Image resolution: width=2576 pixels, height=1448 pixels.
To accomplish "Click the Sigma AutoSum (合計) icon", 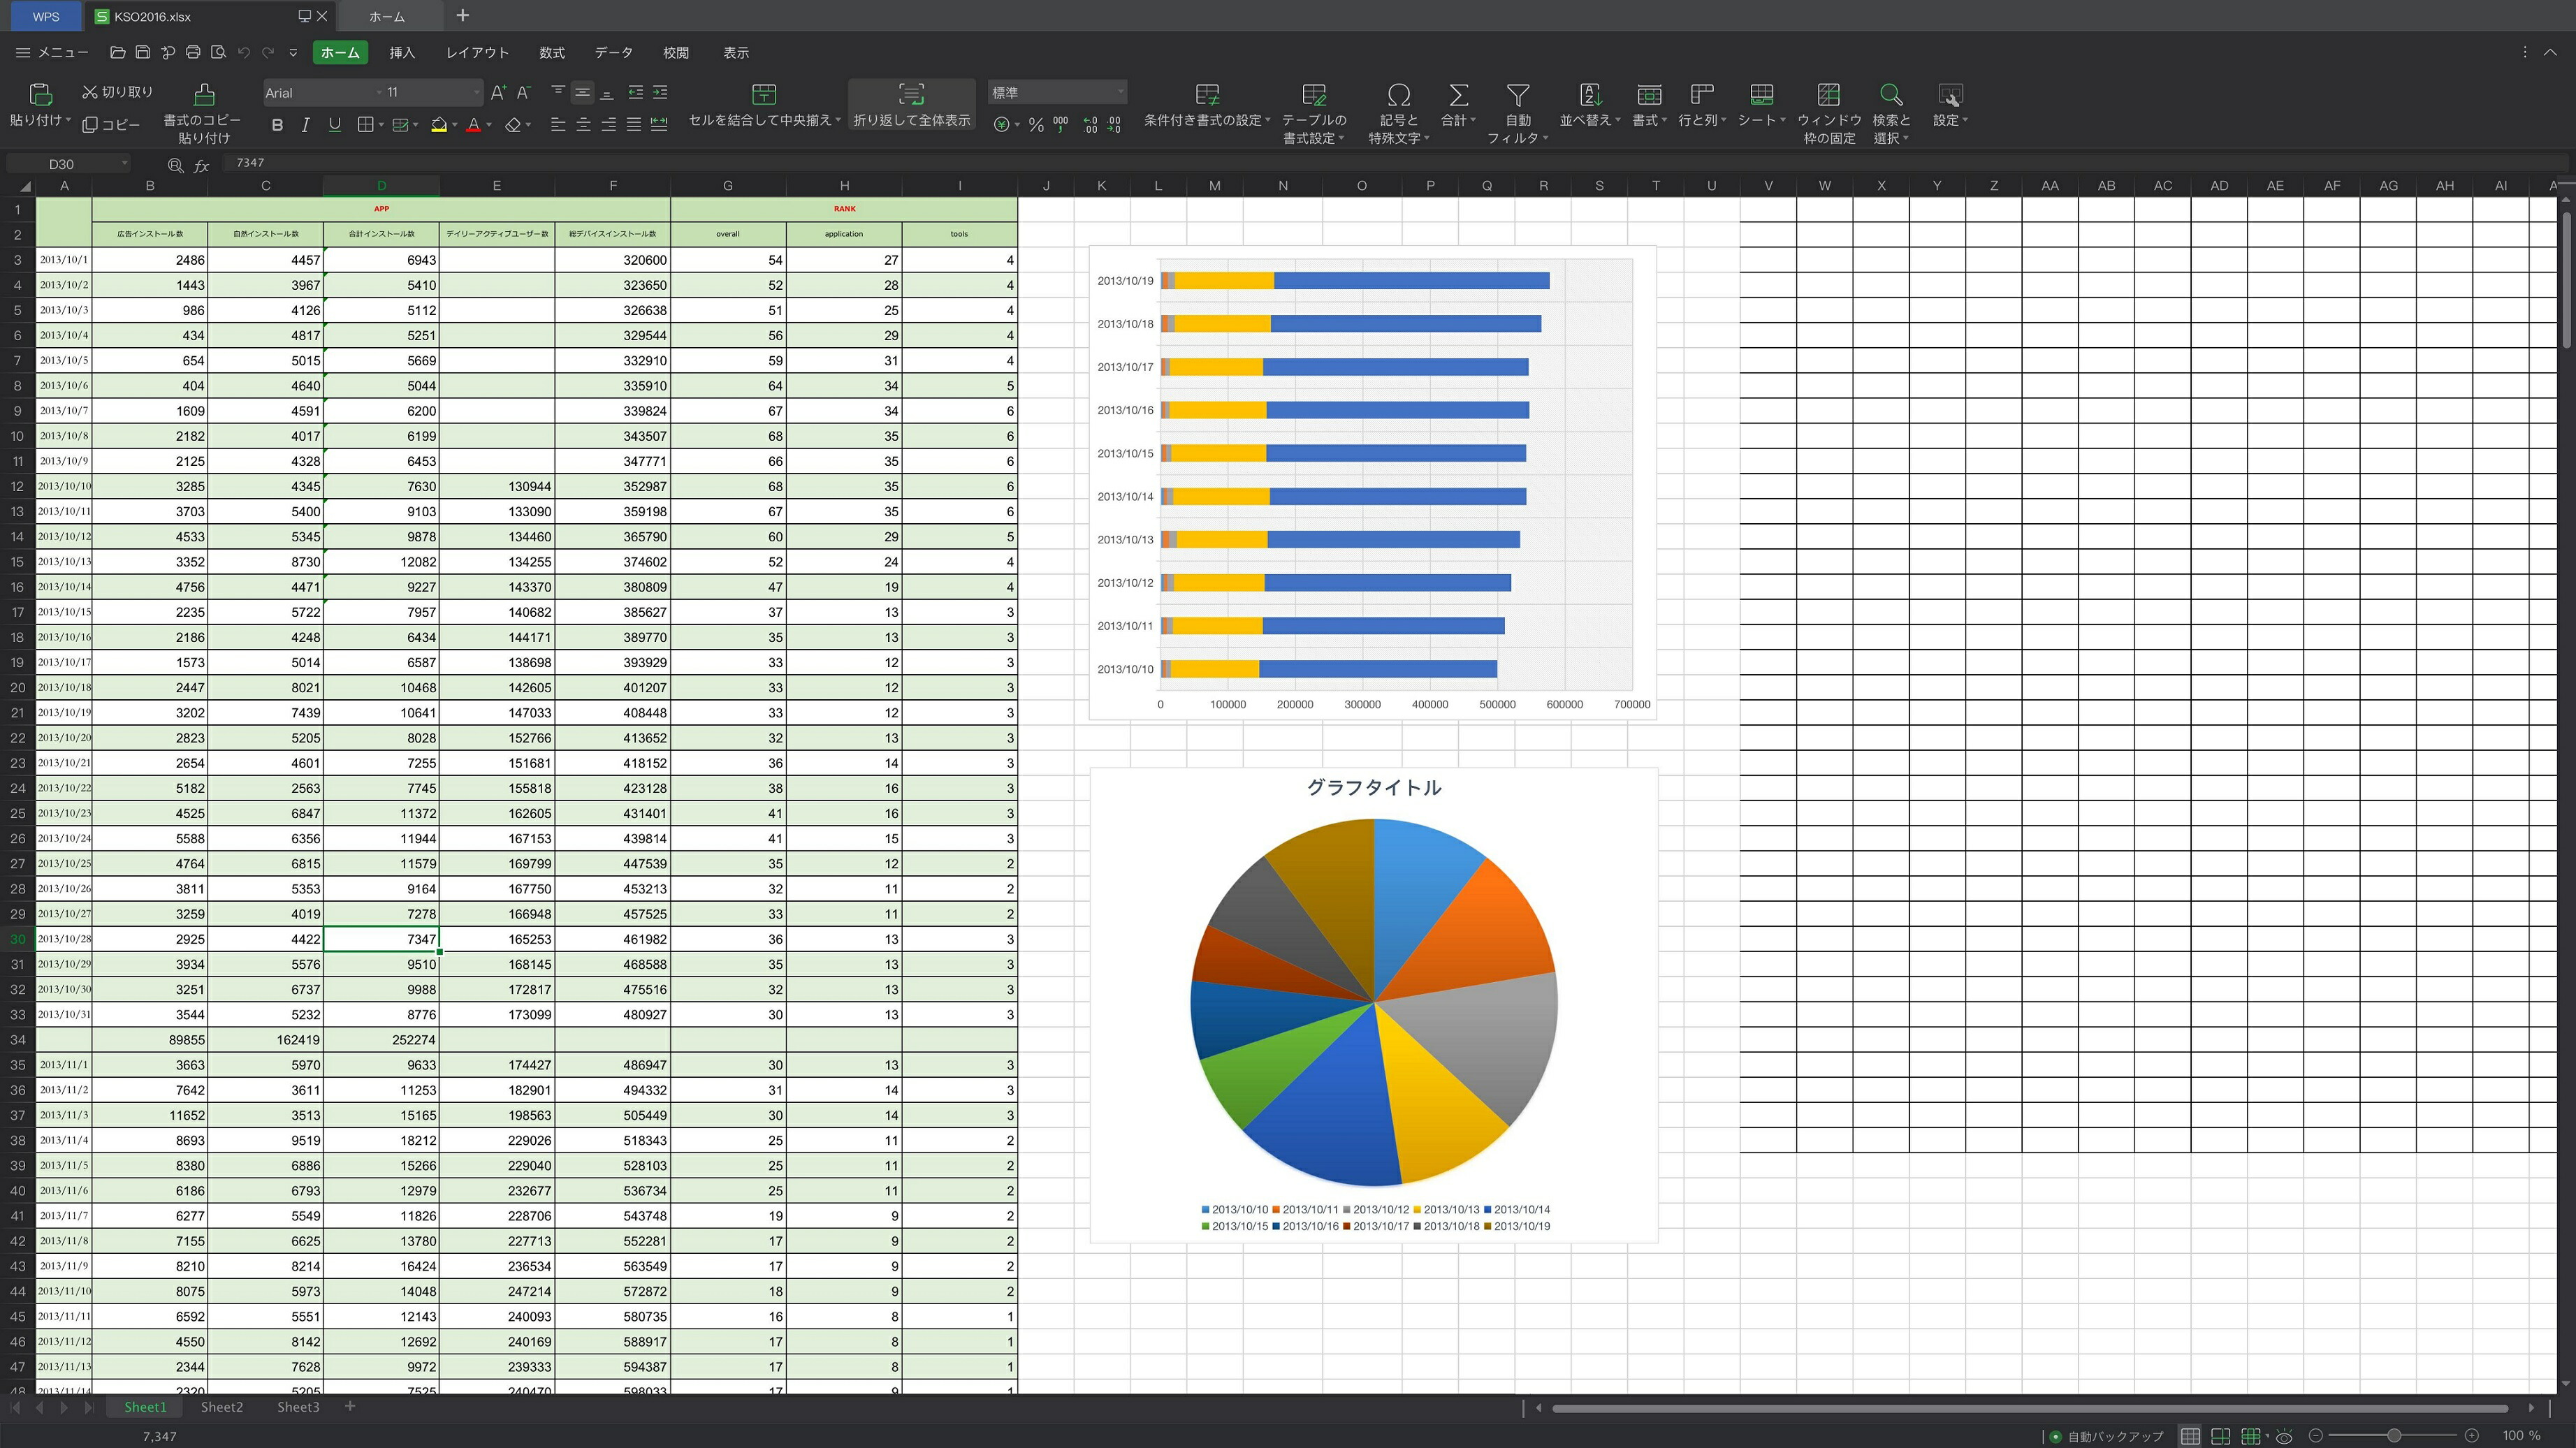I will [x=1458, y=95].
